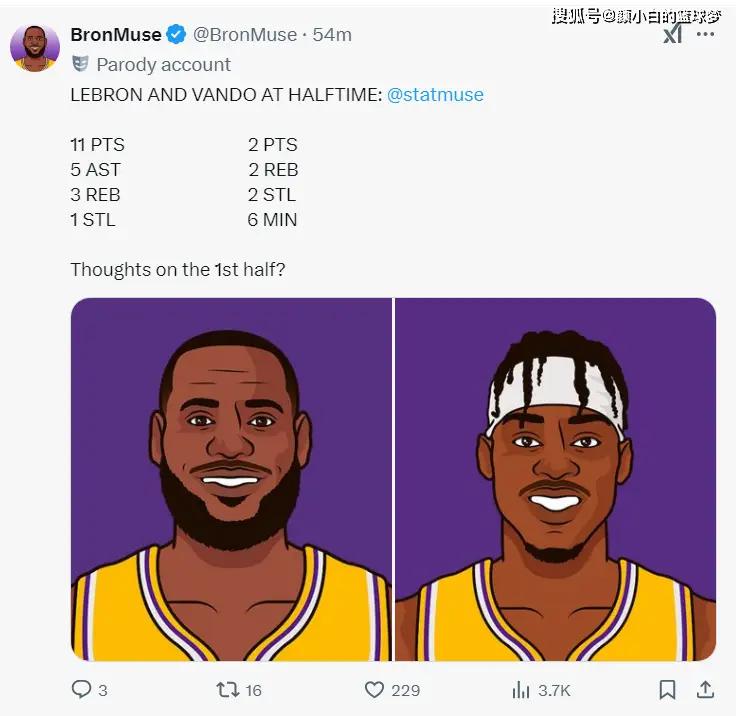Repost this tweet using the retweet icon
The height and width of the screenshot is (716, 736).
(228, 689)
